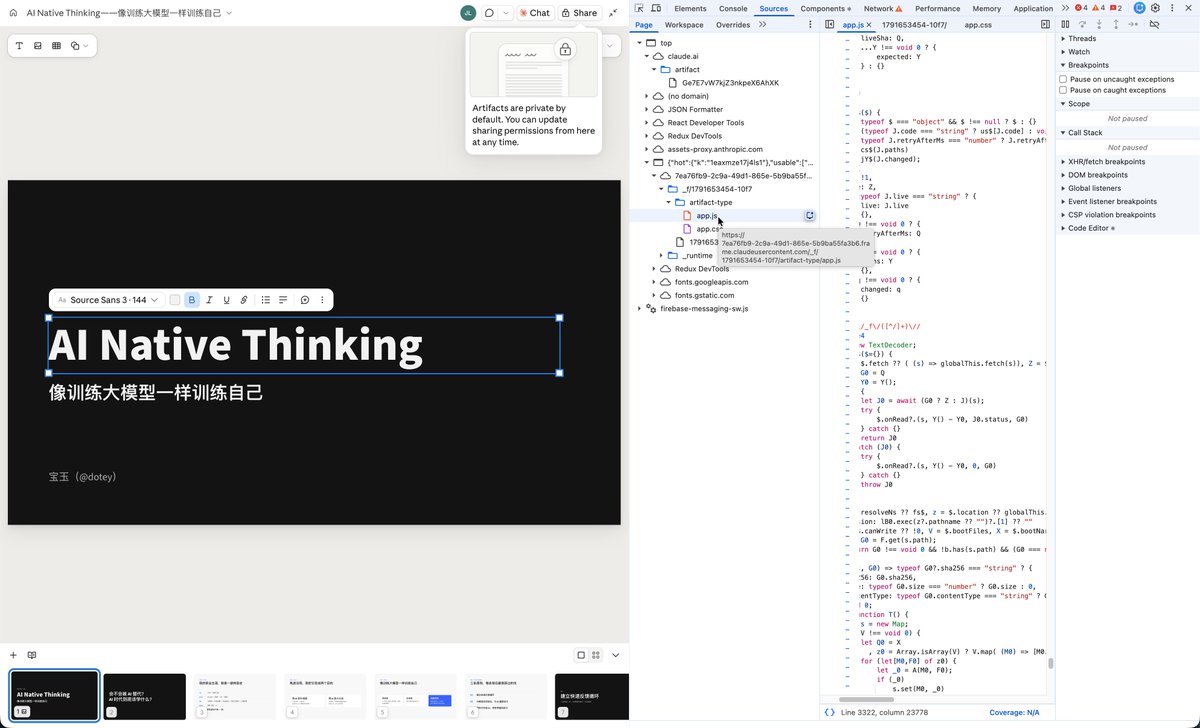The width and height of the screenshot is (1200, 728).
Task: Expand firebase-messaging-sw.js tree node
Action: (x=639, y=308)
